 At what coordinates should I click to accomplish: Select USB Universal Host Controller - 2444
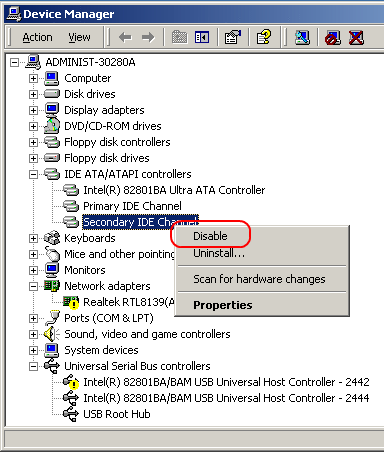click(226, 398)
